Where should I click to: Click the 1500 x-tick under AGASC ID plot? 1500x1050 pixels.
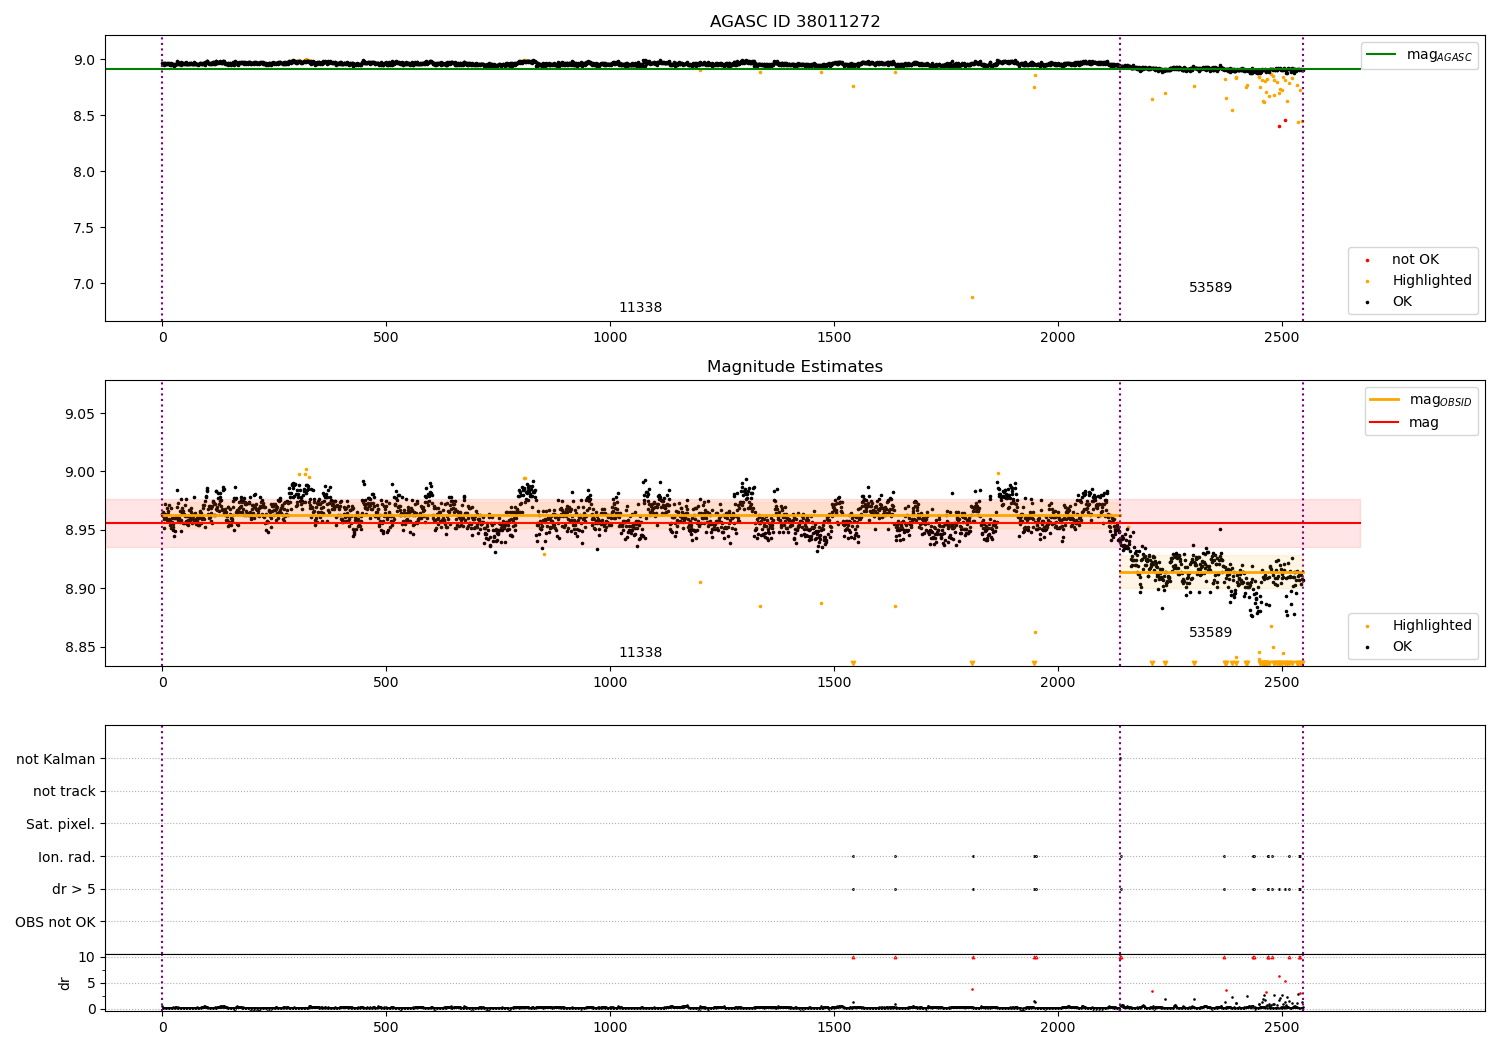tap(834, 338)
